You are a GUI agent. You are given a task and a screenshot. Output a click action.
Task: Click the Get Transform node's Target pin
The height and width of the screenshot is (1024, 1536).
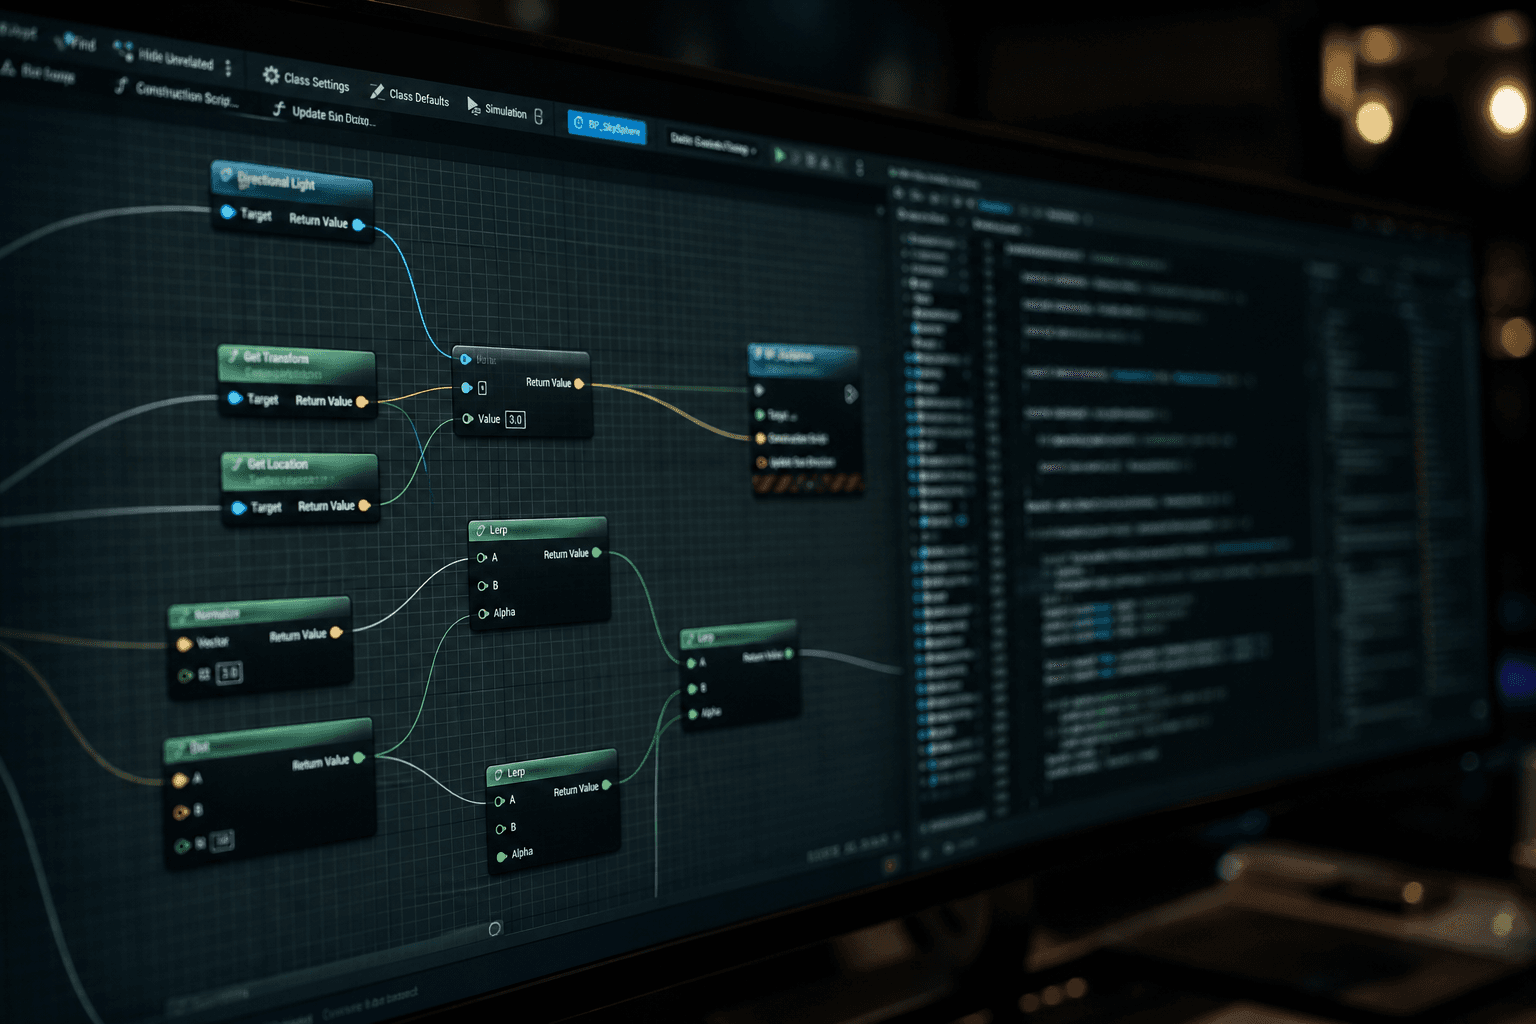(235, 398)
